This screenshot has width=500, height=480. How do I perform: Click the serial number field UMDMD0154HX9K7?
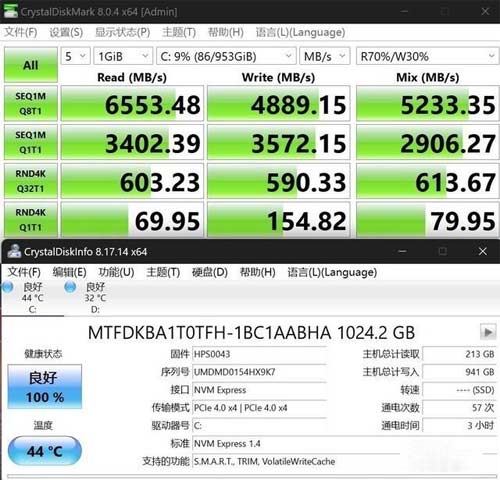click(x=259, y=372)
